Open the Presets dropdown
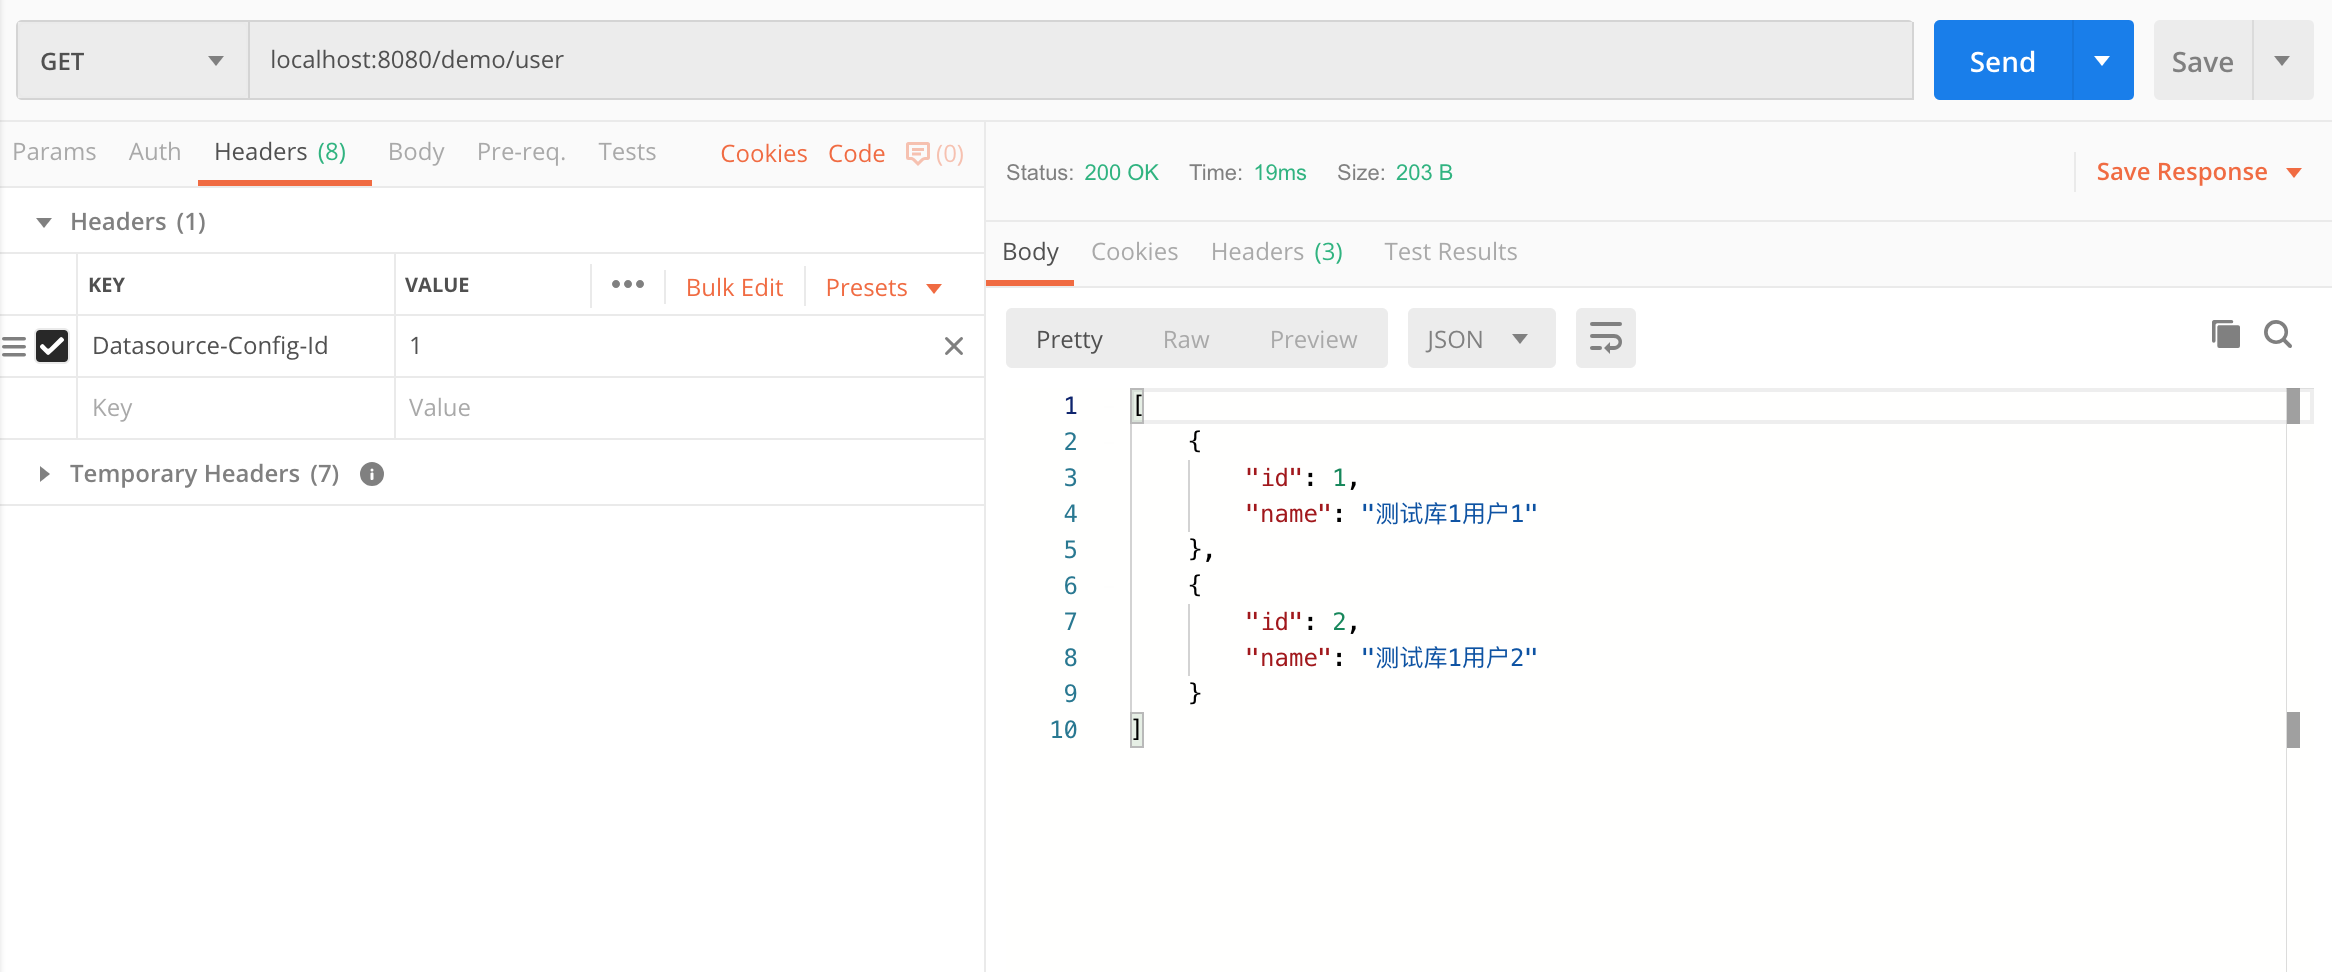 point(883,287)
